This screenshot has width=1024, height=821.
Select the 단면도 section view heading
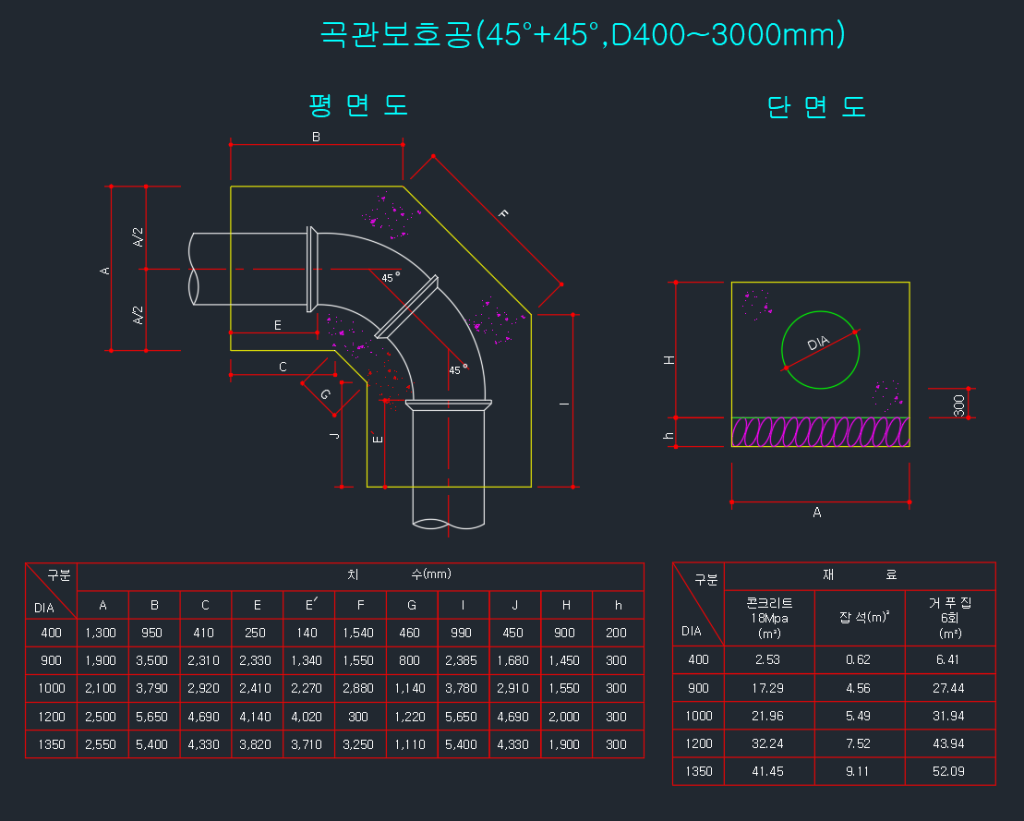816,108
